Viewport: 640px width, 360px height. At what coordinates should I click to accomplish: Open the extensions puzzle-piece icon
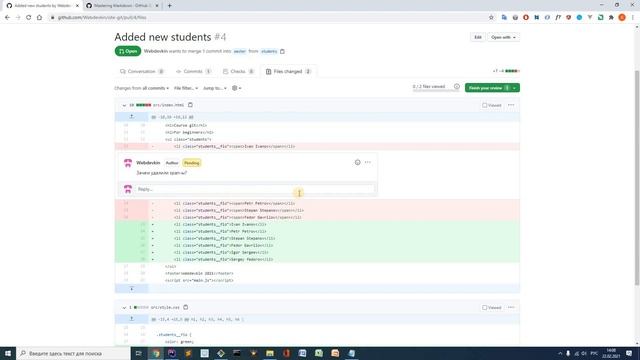(611, 18)
